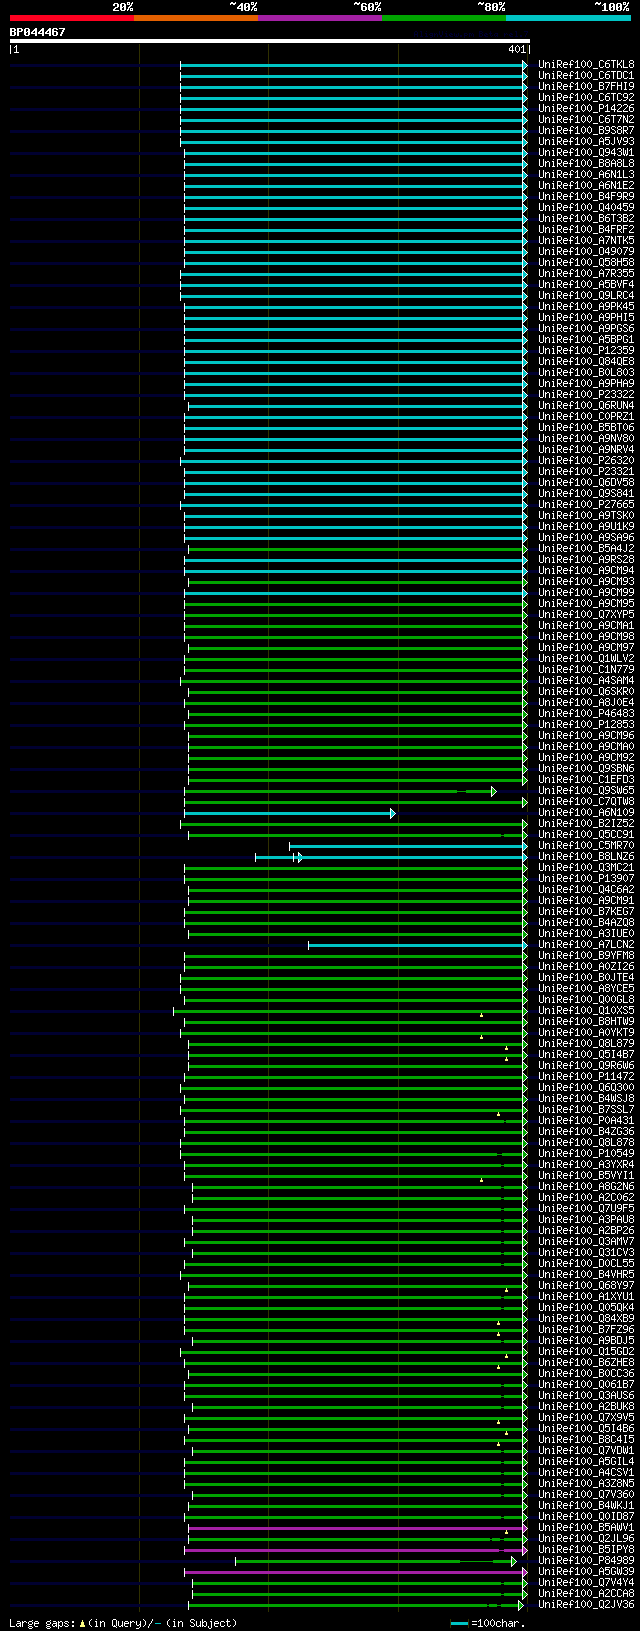Select label UniRef100_B9YFM8
Image resolution: width=640 pixels, height=1631 pixels.
[586, 955]
